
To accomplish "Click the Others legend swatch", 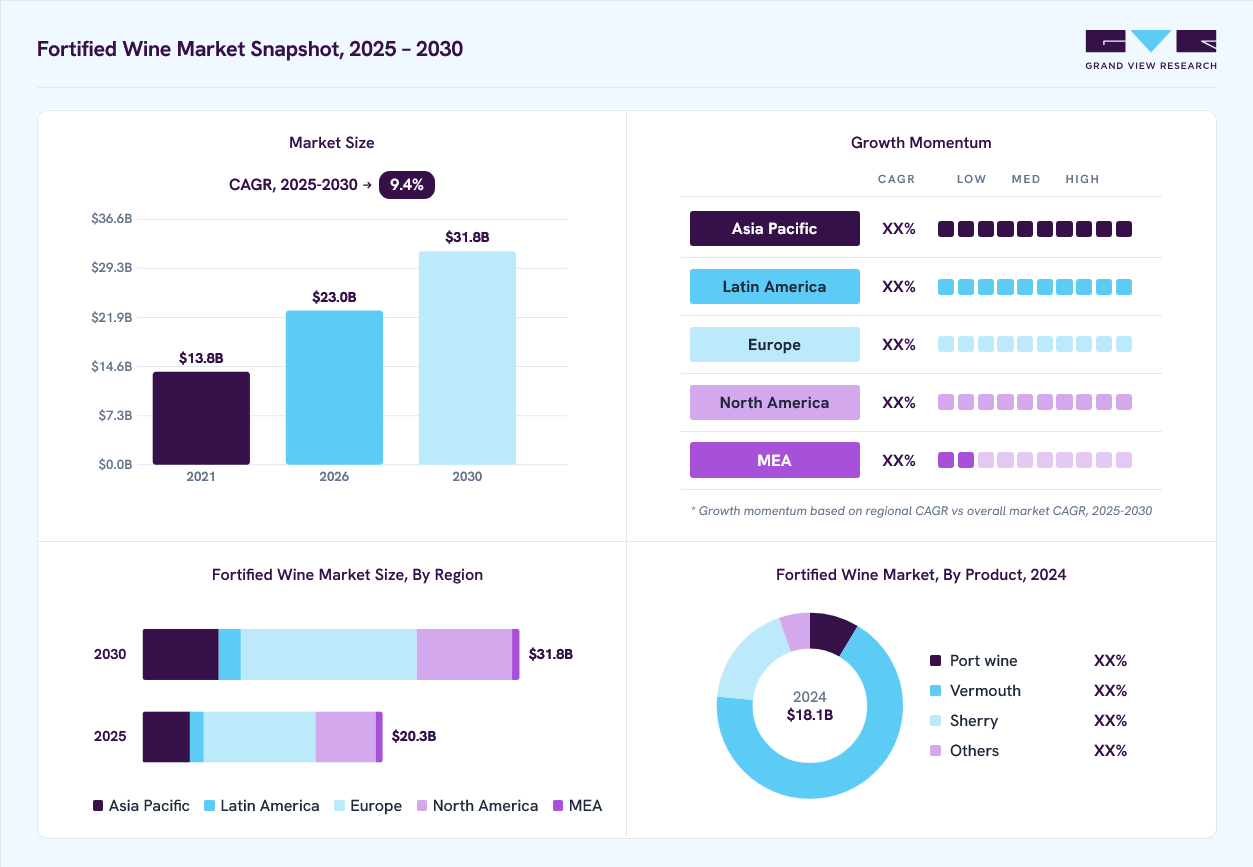I will [x=936, y=751].
